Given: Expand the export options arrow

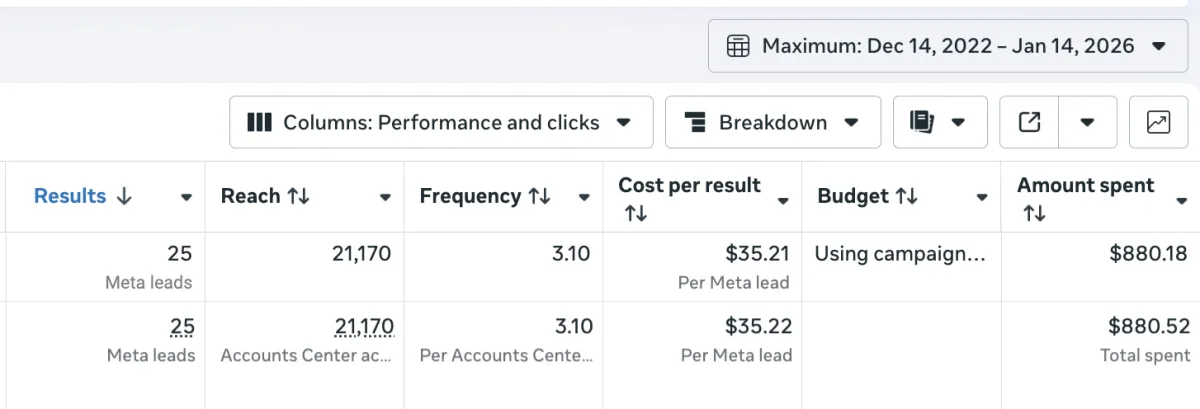Looking at the screenshot, I should click(1086, 123).
